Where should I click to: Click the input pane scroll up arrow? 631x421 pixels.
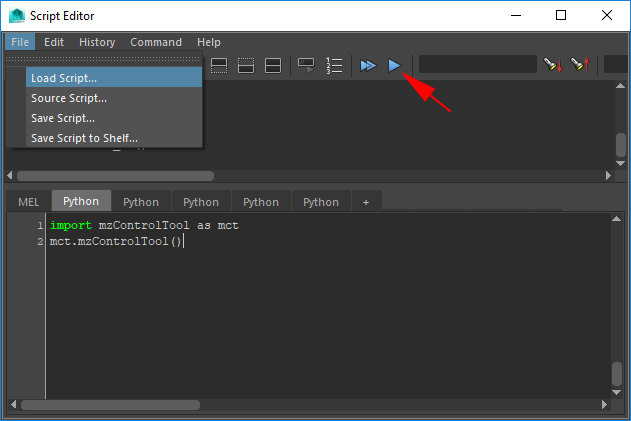pos(616,219)
